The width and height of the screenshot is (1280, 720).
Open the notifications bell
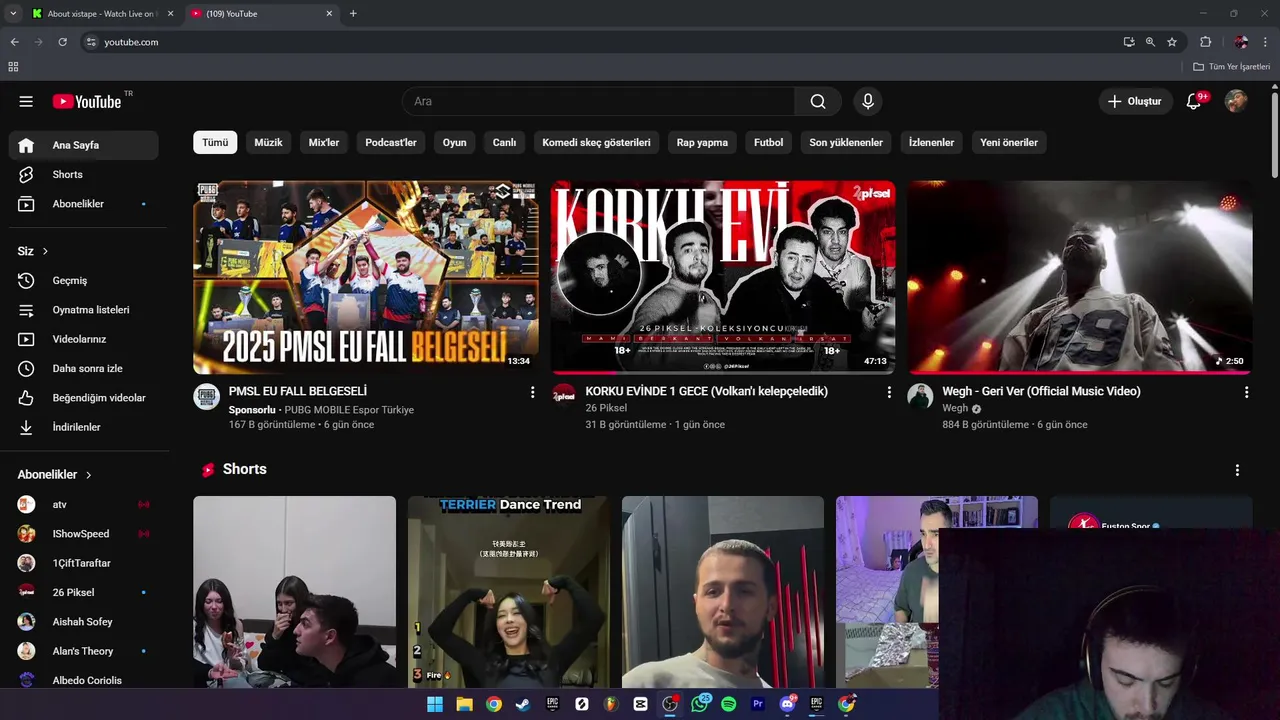tap(1194, 101)
